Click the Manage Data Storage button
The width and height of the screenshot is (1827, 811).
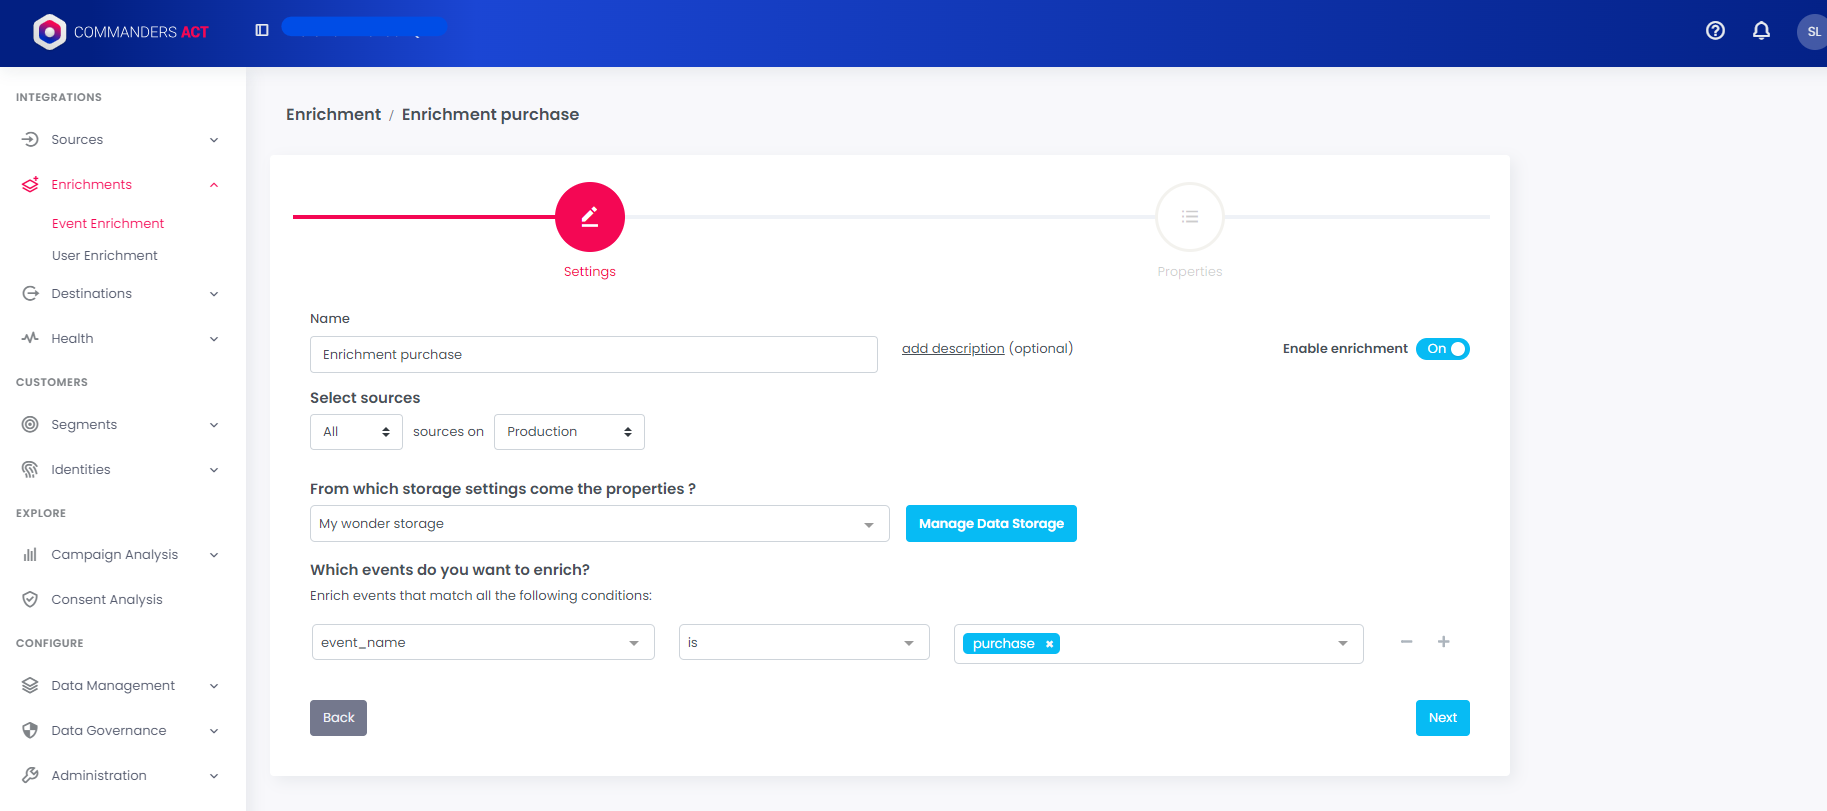click(990, 524)
